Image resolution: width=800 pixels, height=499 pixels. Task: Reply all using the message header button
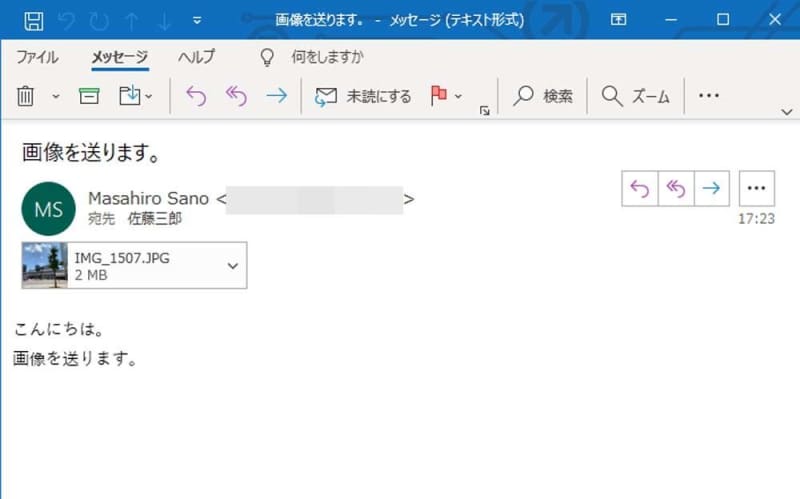[x=676, y=188]
